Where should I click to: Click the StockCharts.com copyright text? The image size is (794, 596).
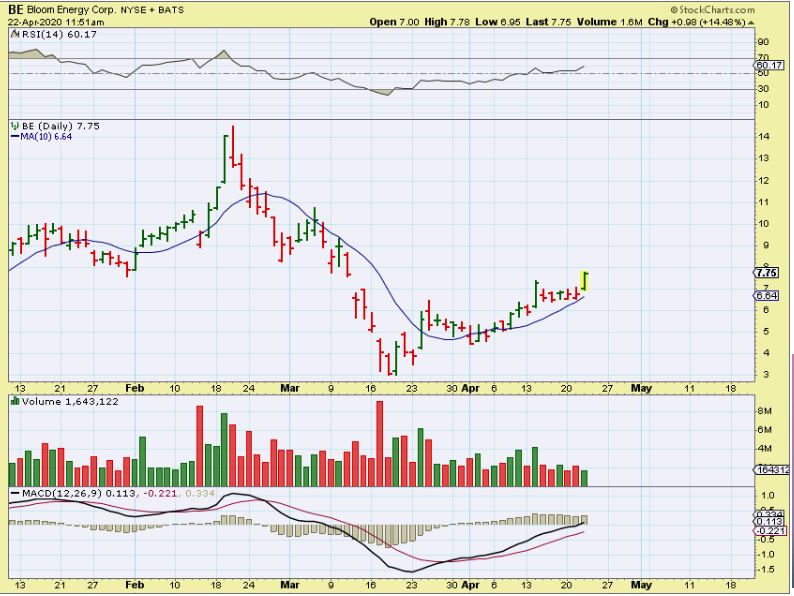click(x=712, y=10)
